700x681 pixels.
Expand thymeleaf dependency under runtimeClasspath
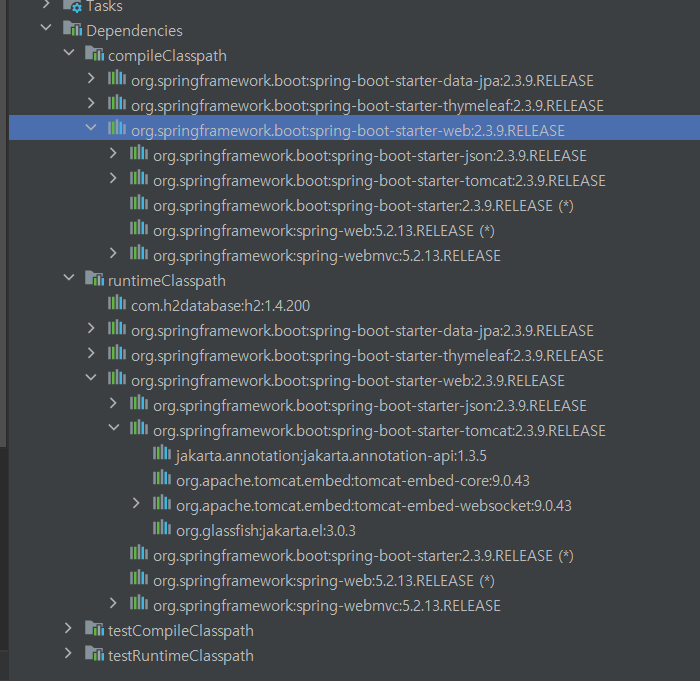pos(91,353)
